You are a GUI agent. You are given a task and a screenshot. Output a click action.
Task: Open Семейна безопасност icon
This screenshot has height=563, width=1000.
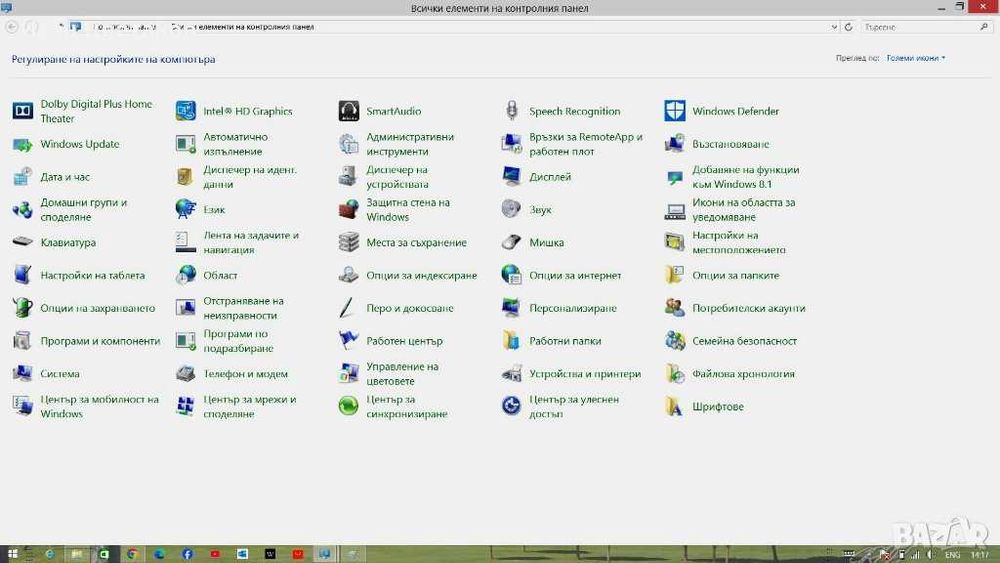tap(675, 340)
